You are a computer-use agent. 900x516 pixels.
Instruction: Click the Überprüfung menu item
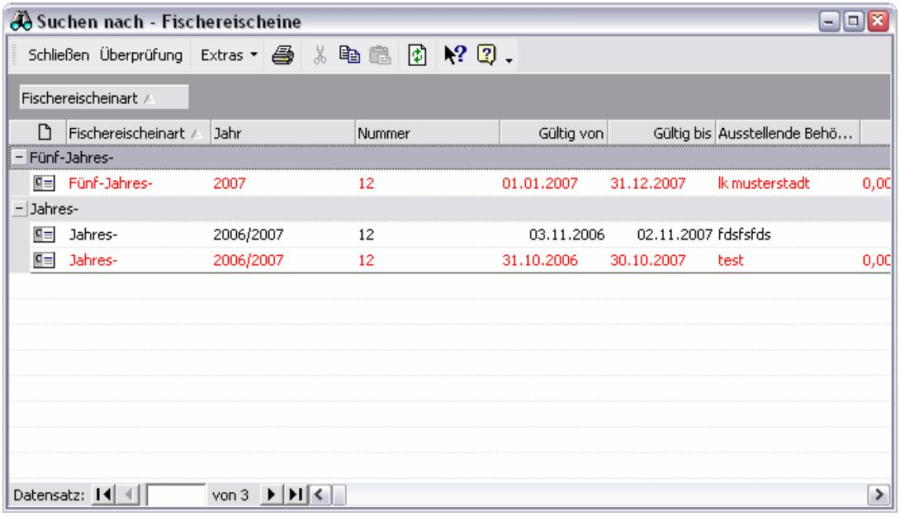coord(141,56)
